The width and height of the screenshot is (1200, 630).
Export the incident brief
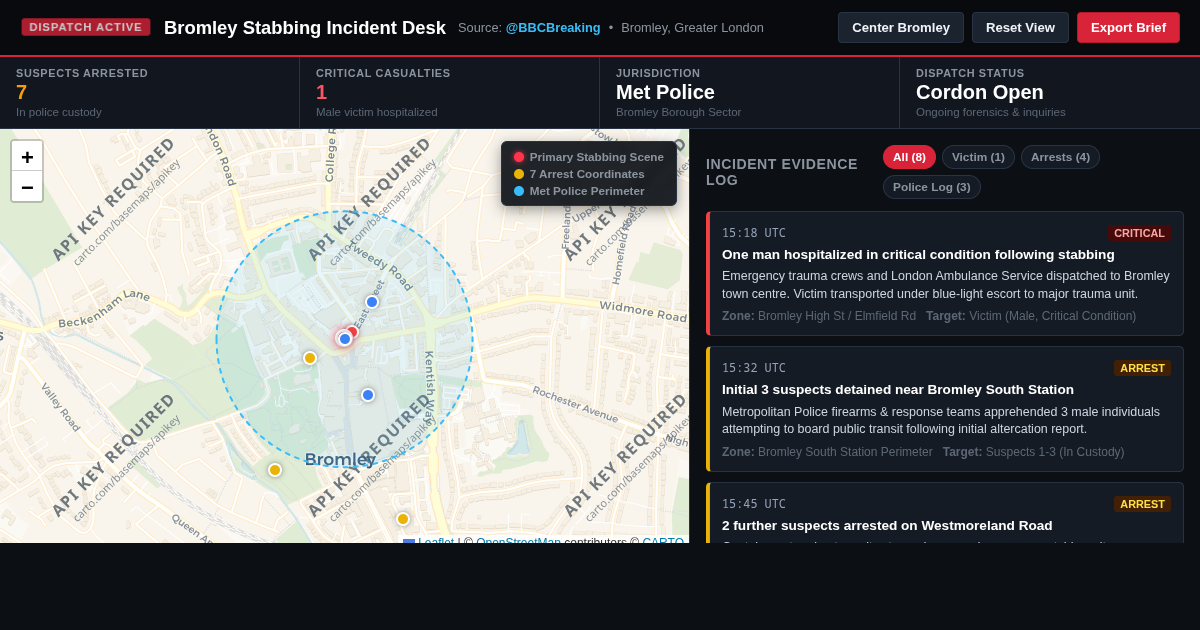click(1128, 27)
